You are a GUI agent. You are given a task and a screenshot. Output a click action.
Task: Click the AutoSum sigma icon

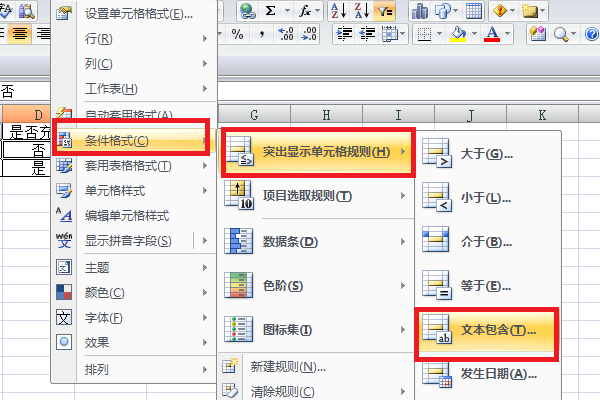coord(271,11)
